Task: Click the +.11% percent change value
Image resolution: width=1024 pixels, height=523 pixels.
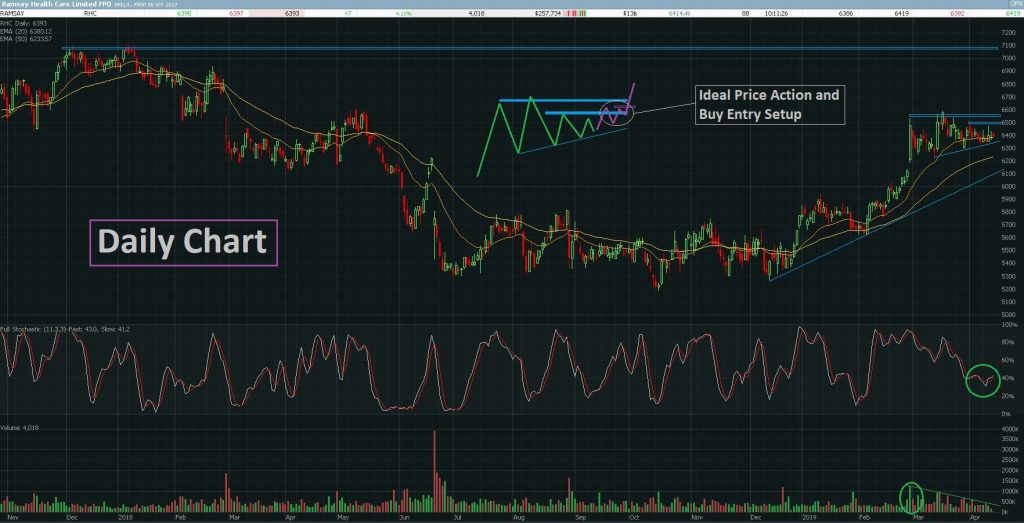Action: (x=404, y=13)
